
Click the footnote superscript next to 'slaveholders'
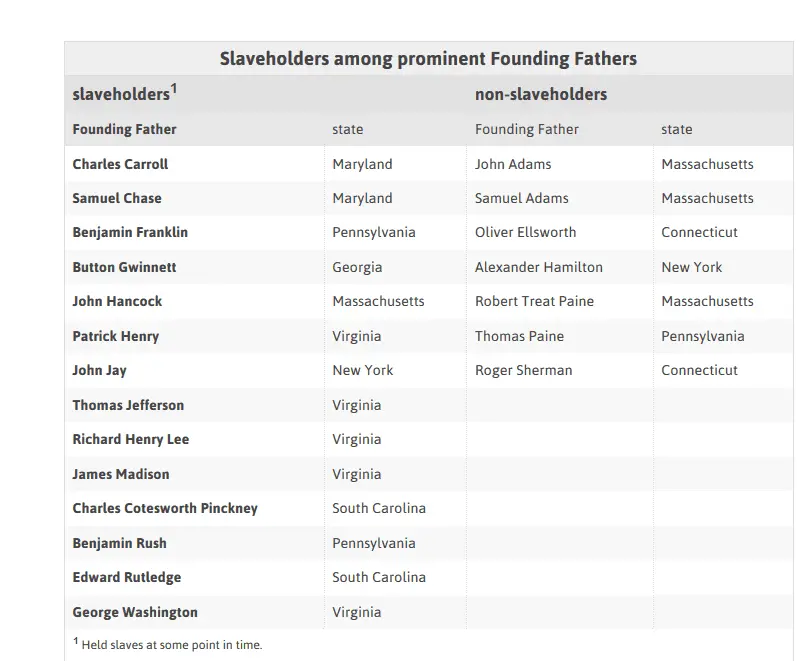(x=174, y=89)
